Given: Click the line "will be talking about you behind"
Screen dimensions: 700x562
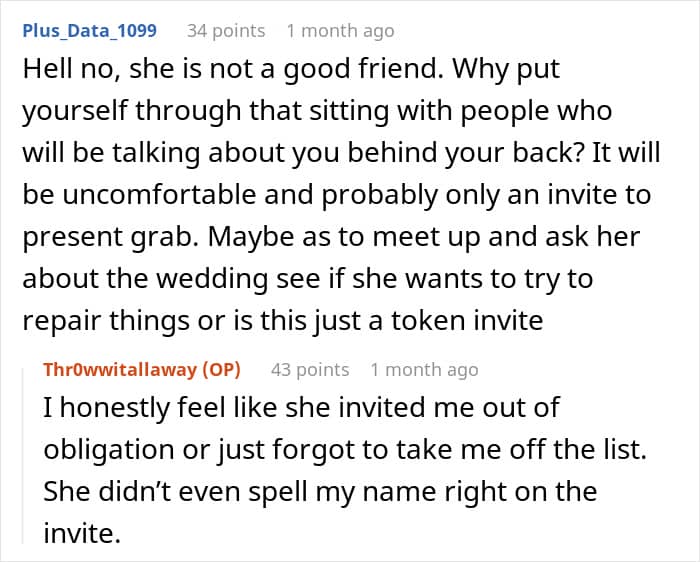Looking at the screenshot, I should [341, 153].
